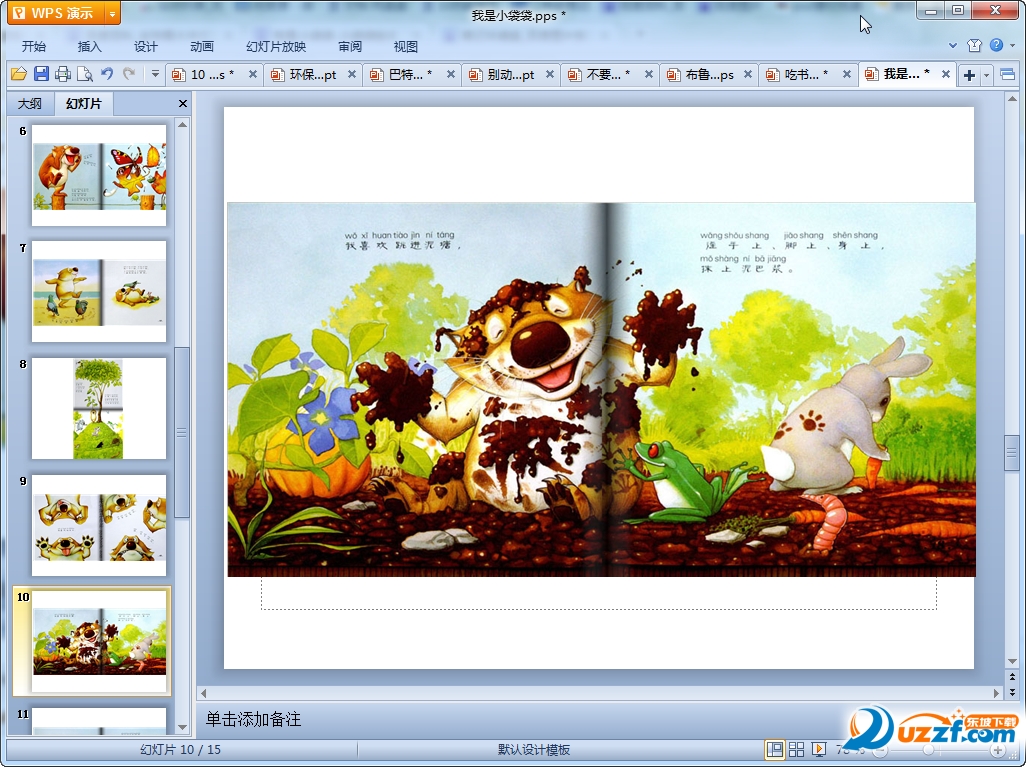Click horizontal scrollbar left arrow
This screenshot has height=767, width=1026.
coord(203,693)
